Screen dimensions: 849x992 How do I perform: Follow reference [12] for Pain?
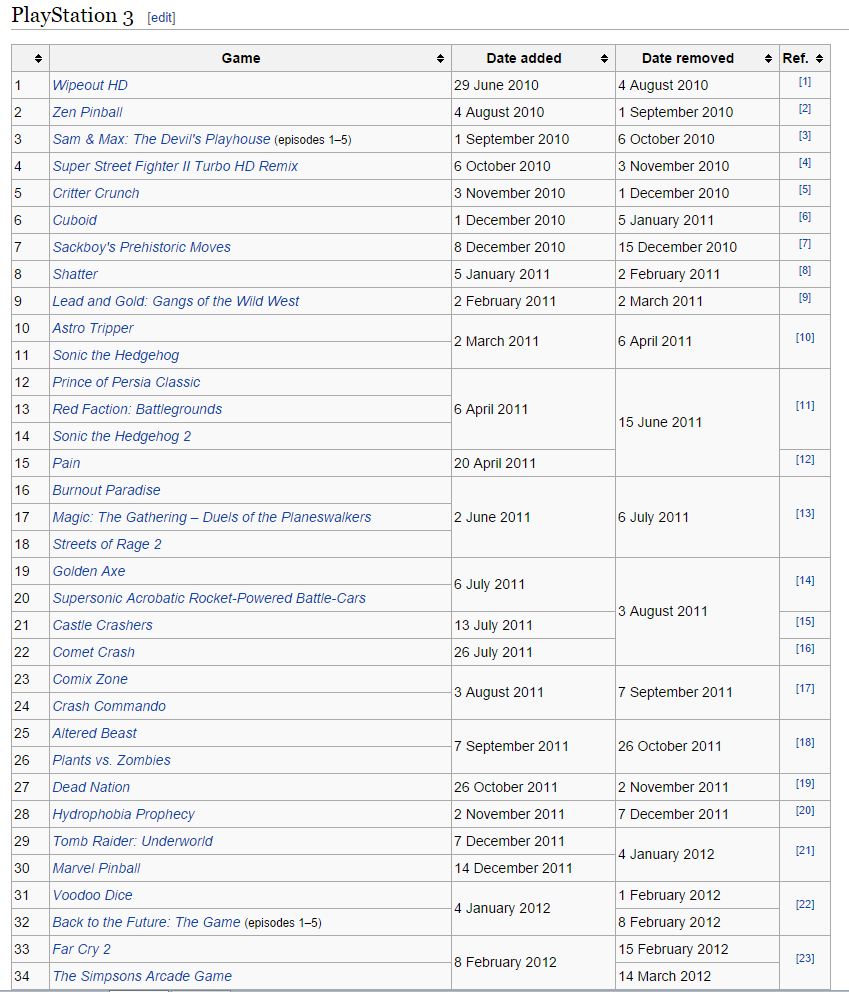tap(805, 459)
